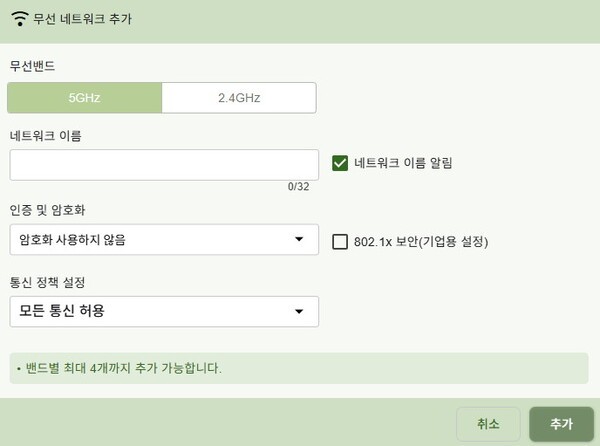Click the 통신 정책 설정 section label
The width and height of the screenshot is (600, 446).
click(47, 282)
